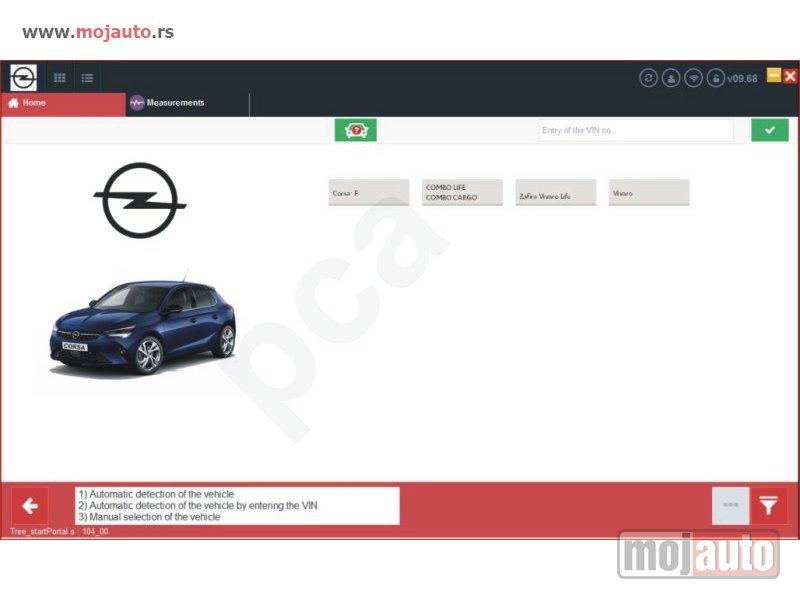Click the three dots more button
The image size is (800, 600).
click(731, 506)
